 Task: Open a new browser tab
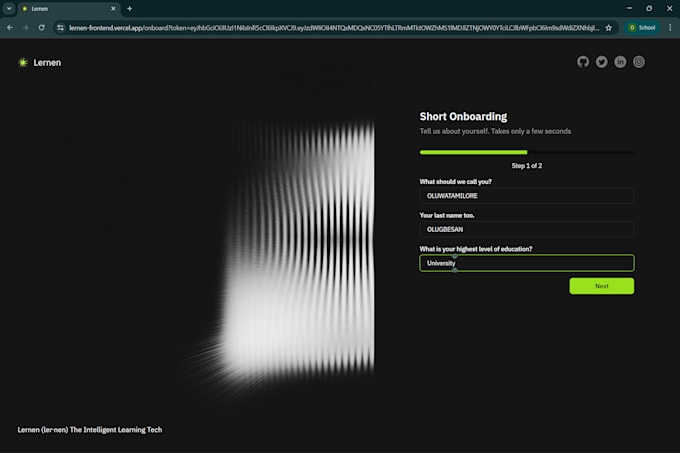click(x=129, y=9)
